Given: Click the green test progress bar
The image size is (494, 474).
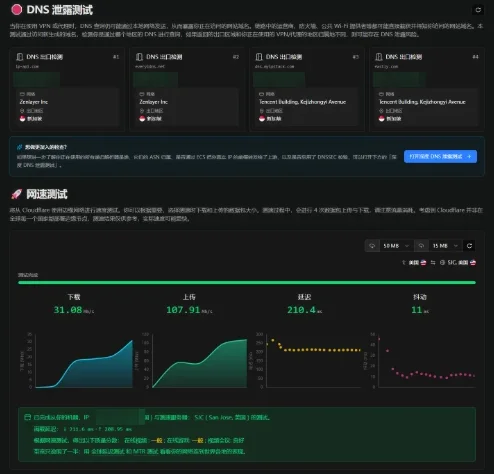Looking at the screenshot, I should pyautogui.click(x=247, y=283).
